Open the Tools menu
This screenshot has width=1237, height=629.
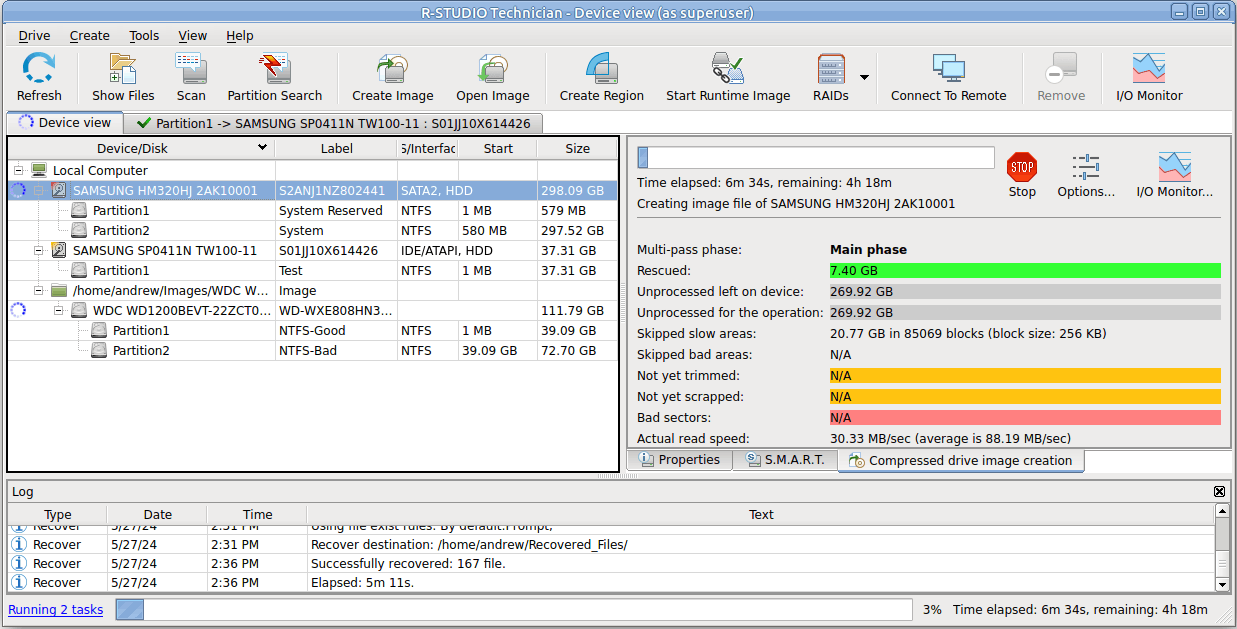[144, 35]
